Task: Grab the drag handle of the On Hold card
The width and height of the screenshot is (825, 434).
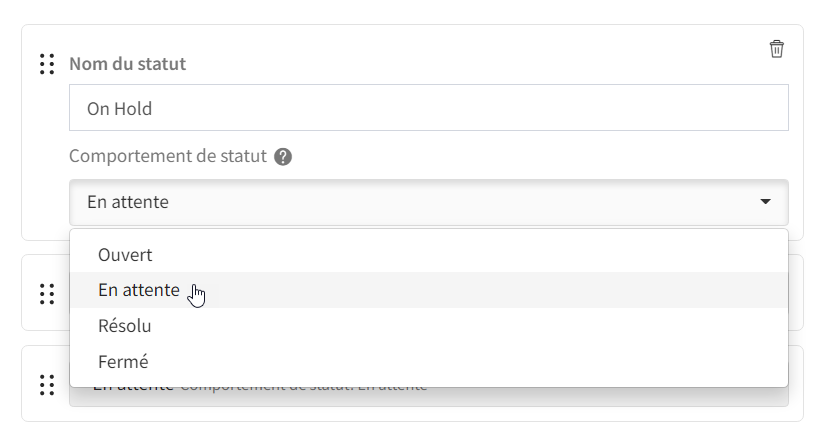Action: 47,64
